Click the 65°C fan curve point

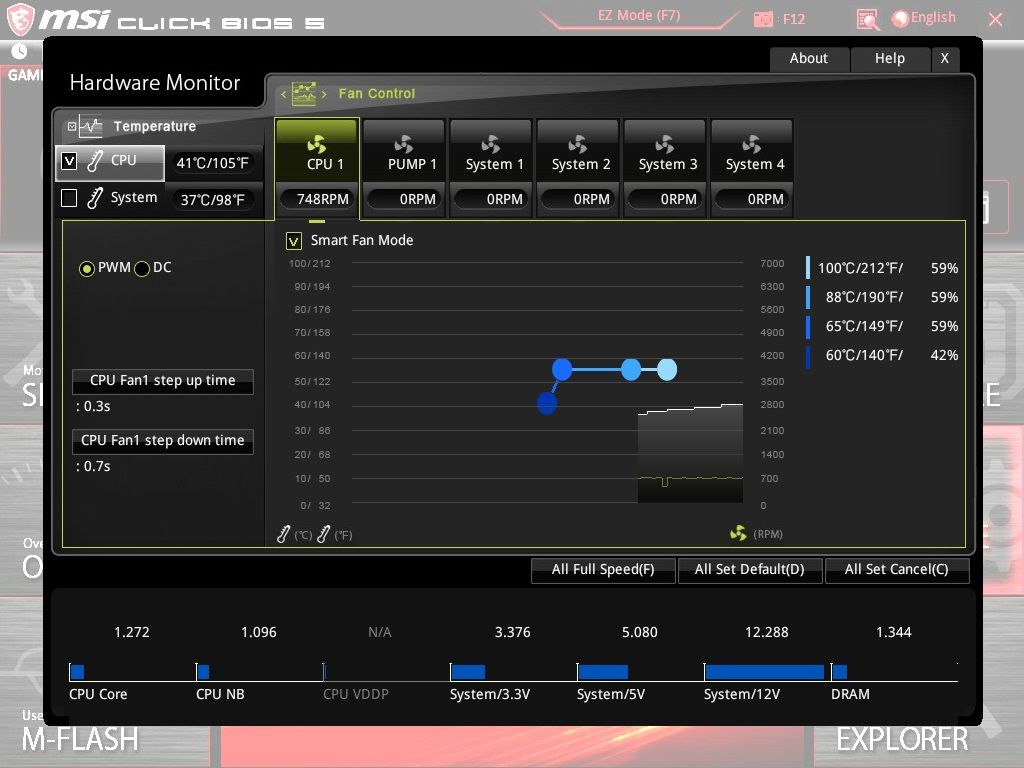tap(562, 370)
